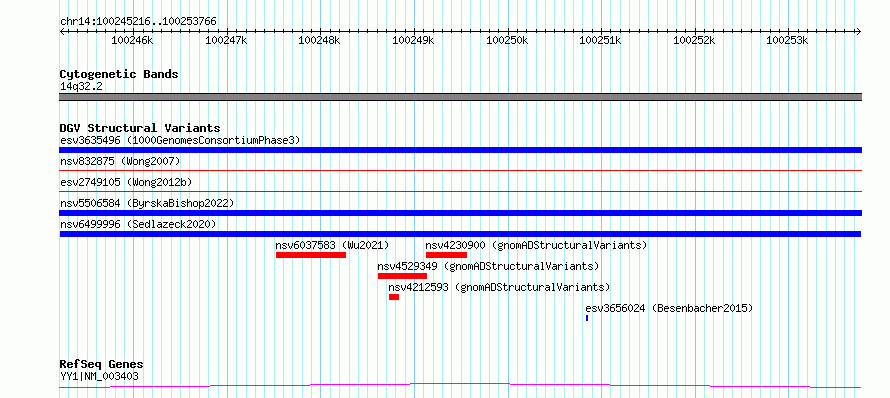The image size is (890, 398).
Task: Click the nsv4230900 gnomAD label
Action: click(537, 245)
